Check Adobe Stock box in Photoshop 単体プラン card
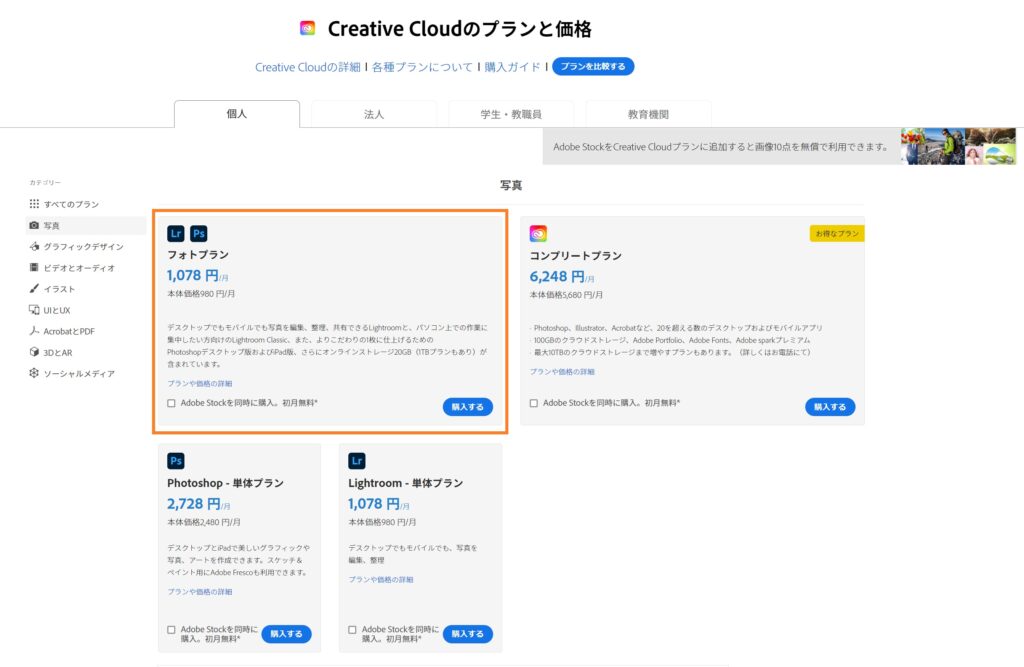Screen dimensions: 1024x667 click(171, 630)
